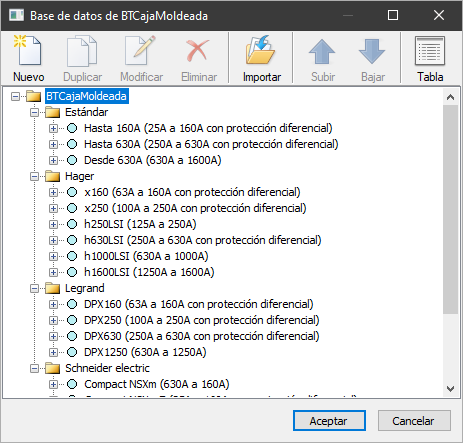Viewport: 463px width, 443px height.
Task: Select 'h1600LSI (1250A a 1600A)' row
Action: 149,272
